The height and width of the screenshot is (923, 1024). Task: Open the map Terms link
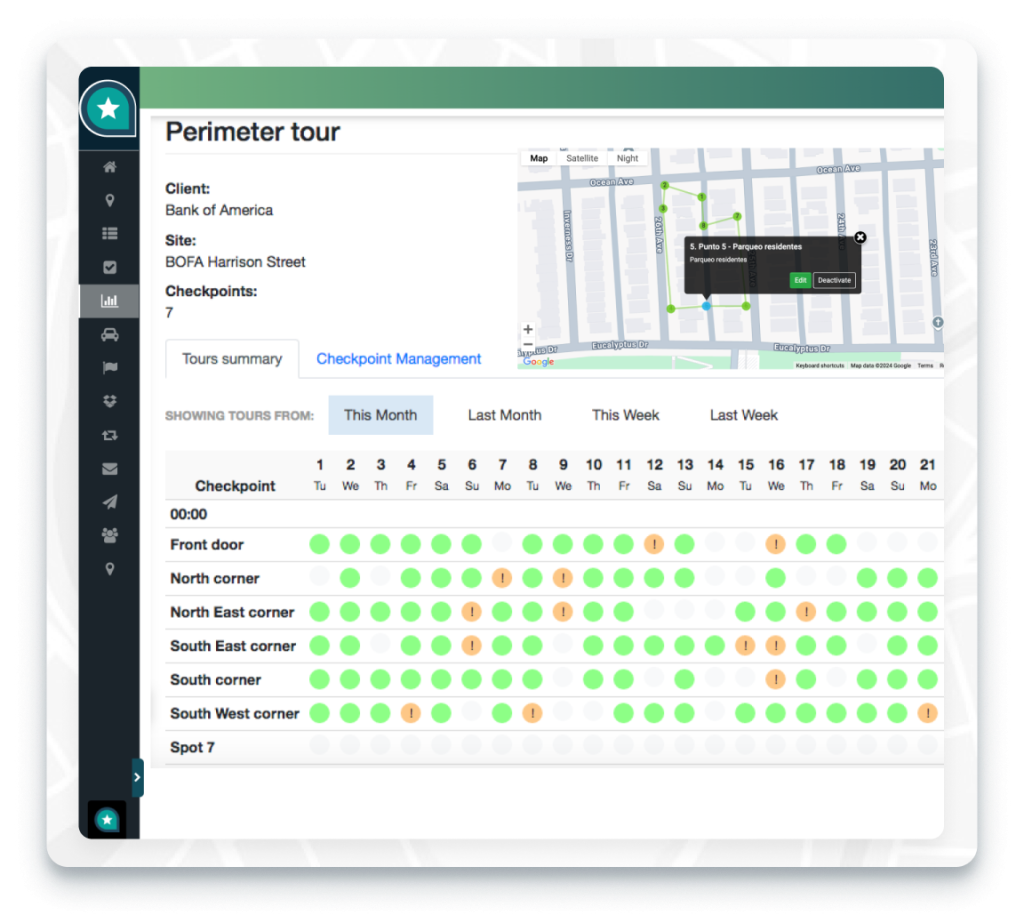(x=925, y=366)
